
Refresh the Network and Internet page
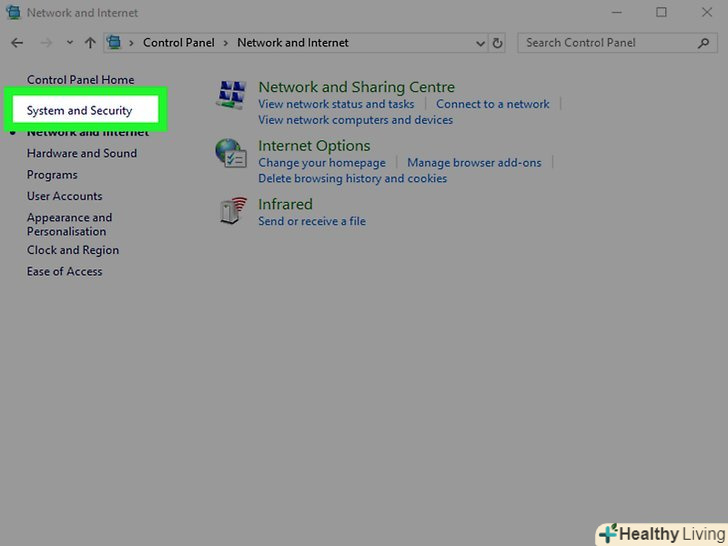coord(497,43)
